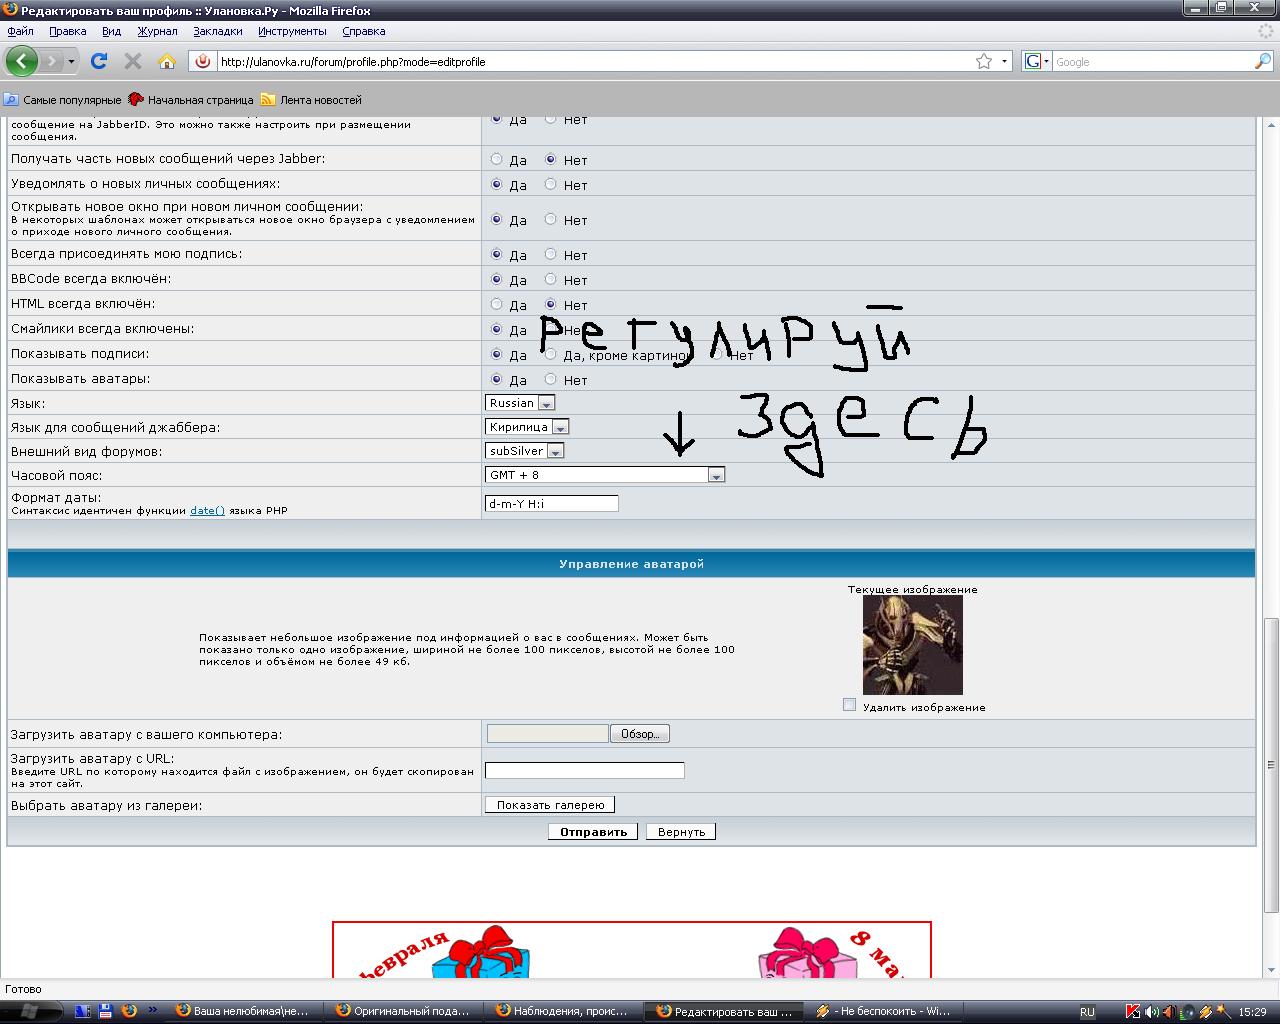Open the Закладки menu
This screenshot has width=1280, height=1024.
tap(218, 31)
